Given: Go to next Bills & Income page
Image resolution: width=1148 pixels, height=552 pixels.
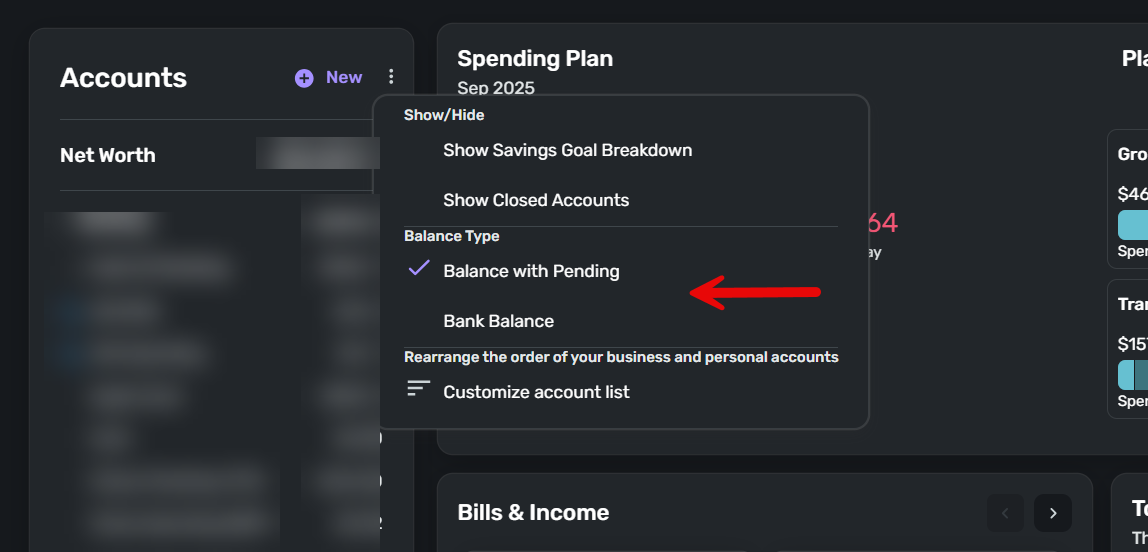Looking at the screenshot, I should pos(1052,513).
